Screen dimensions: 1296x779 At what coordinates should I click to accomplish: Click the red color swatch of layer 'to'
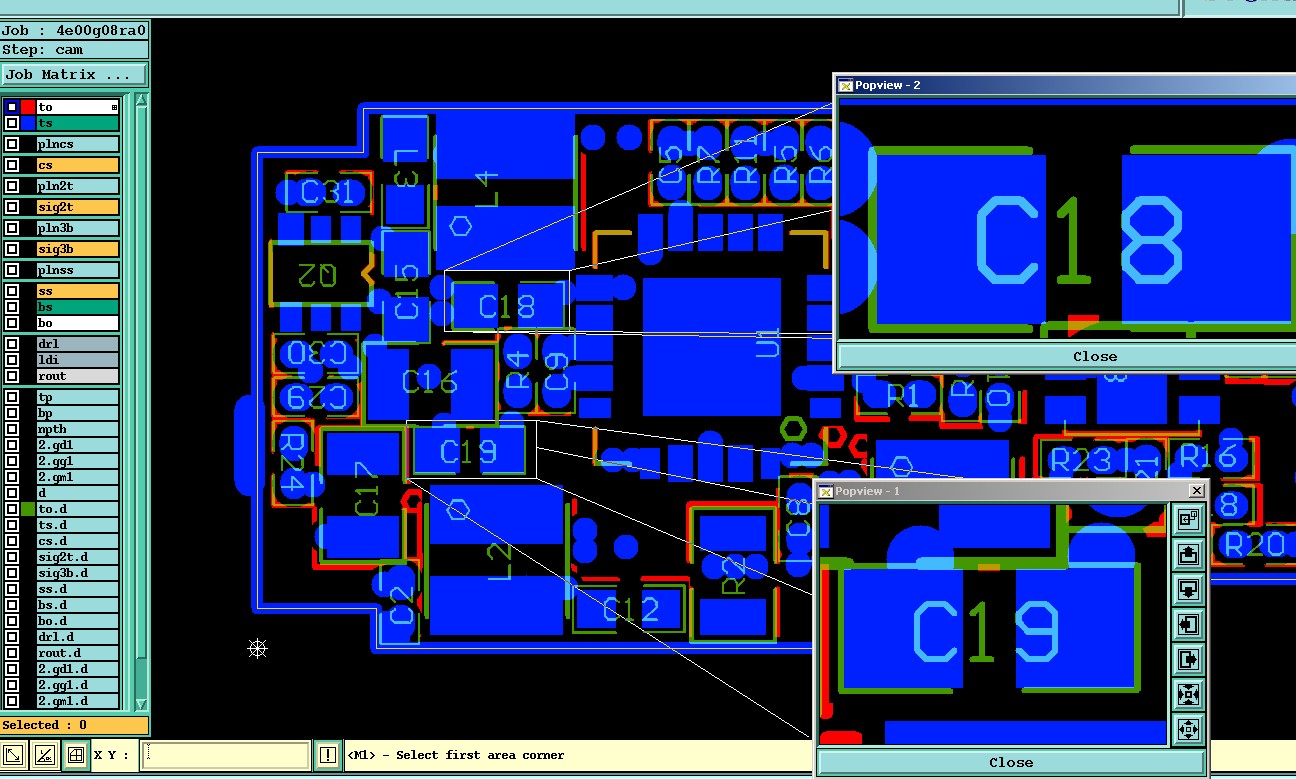point(28,107)
